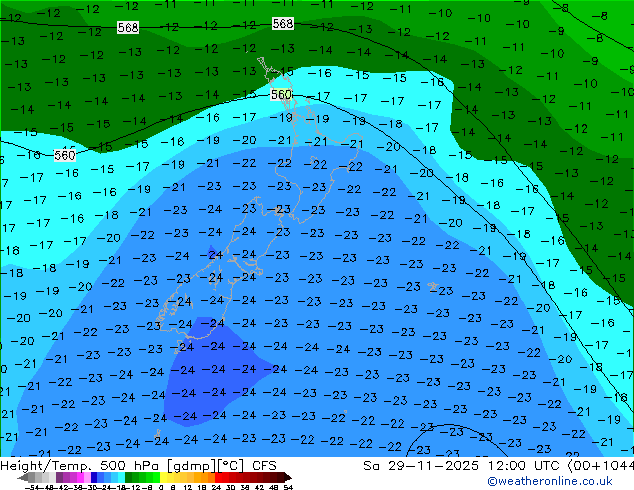Click the dark green swatch left of -12 in the legend
The image size is (634, 490).
coord(129,477)
